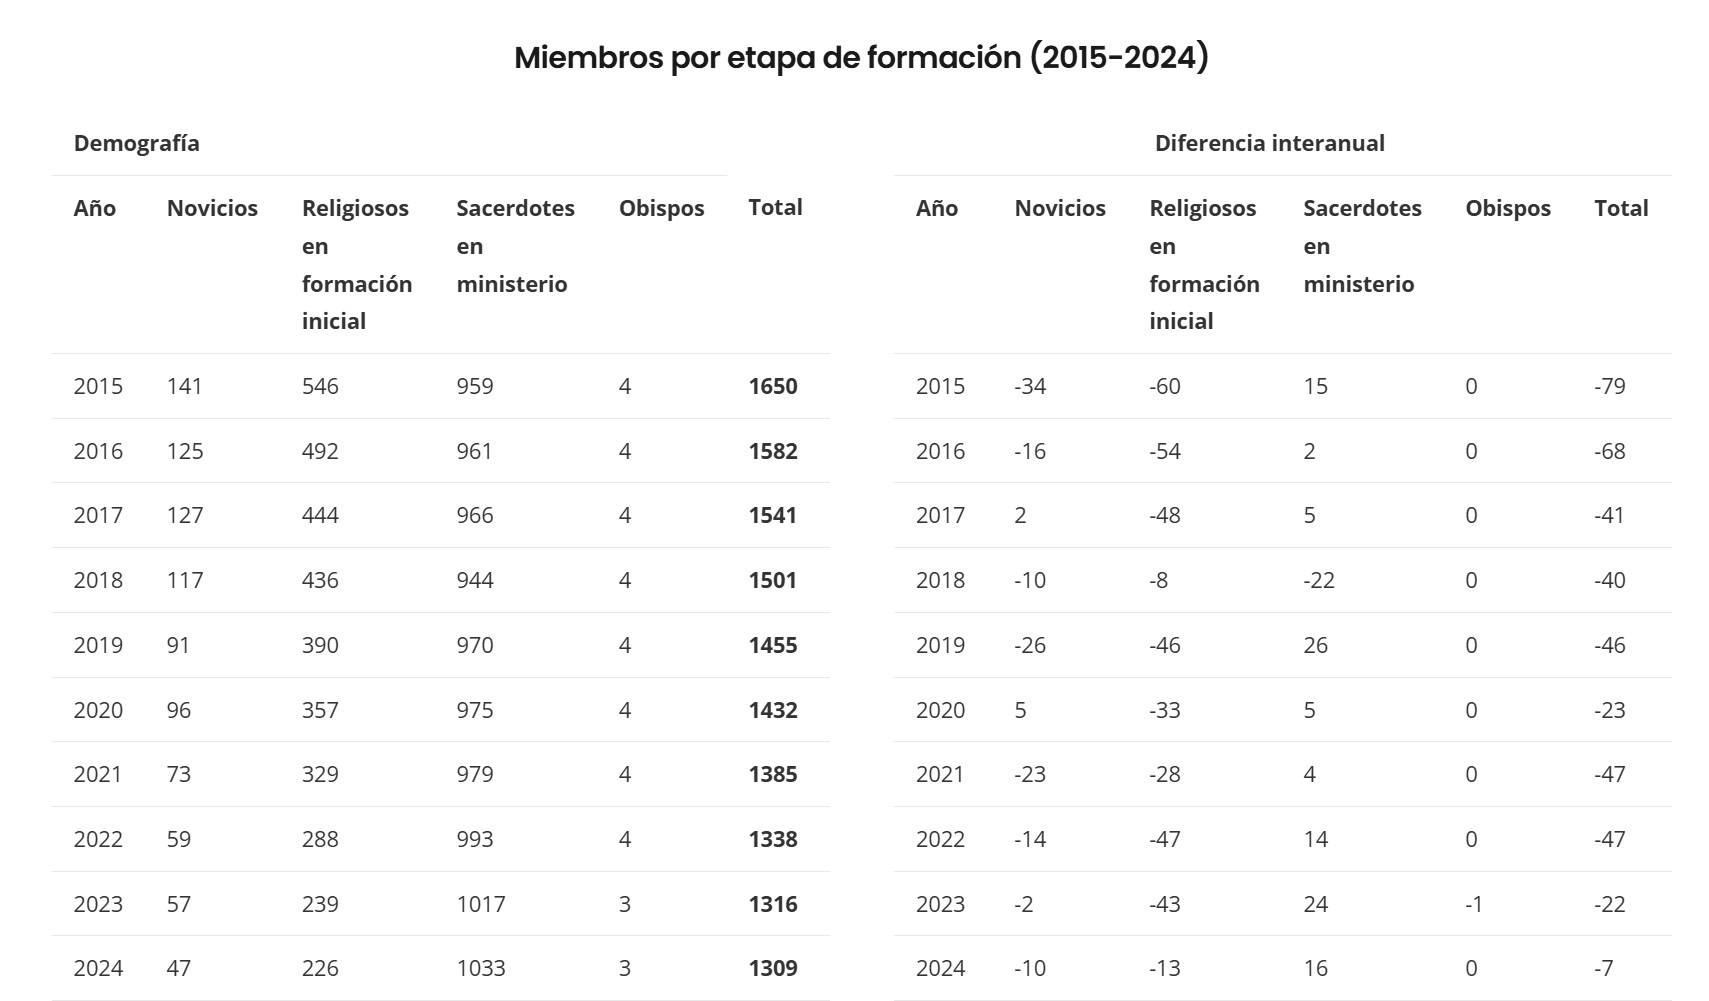Image resolution: width=1709 pixels, height=1001 pixels.
Task: Select the bold total 1650 for 2015
Action: pos(773,386)
